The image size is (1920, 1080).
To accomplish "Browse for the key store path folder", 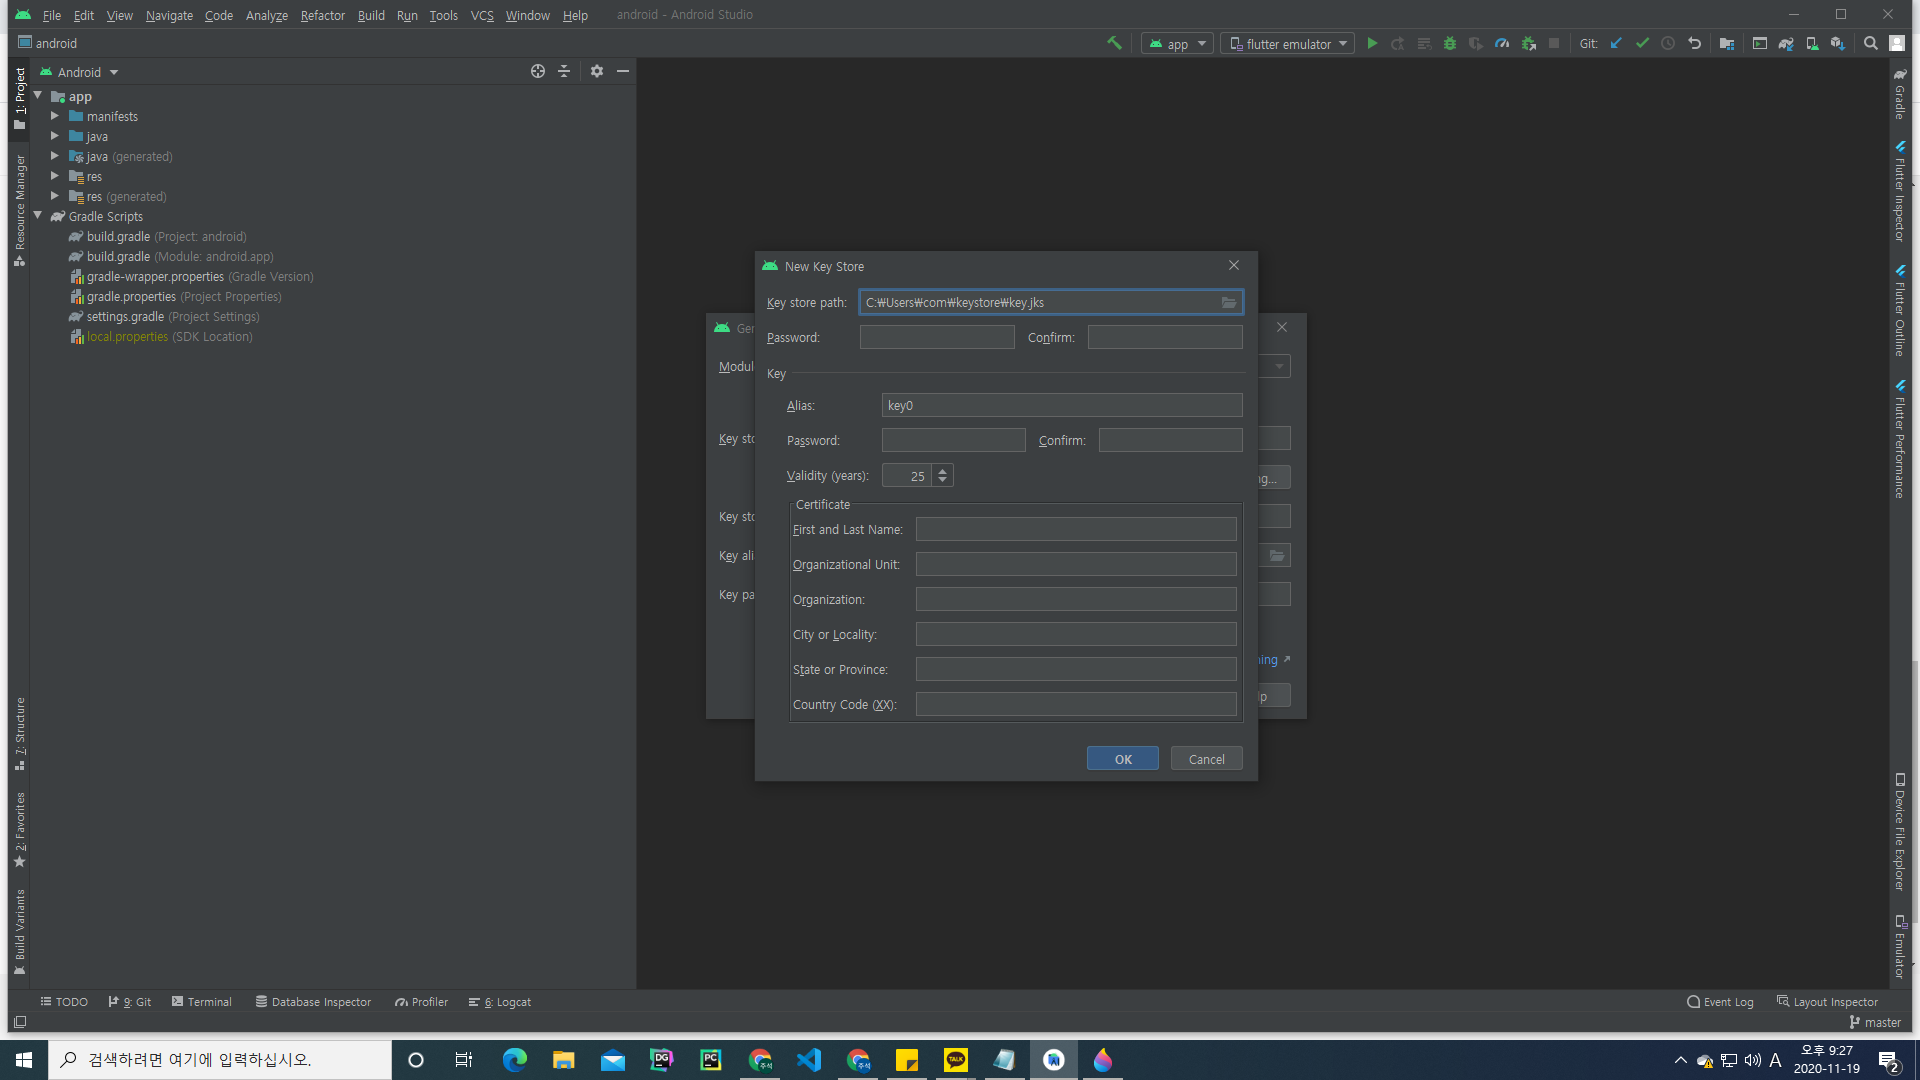I will tap(1229, 302).
